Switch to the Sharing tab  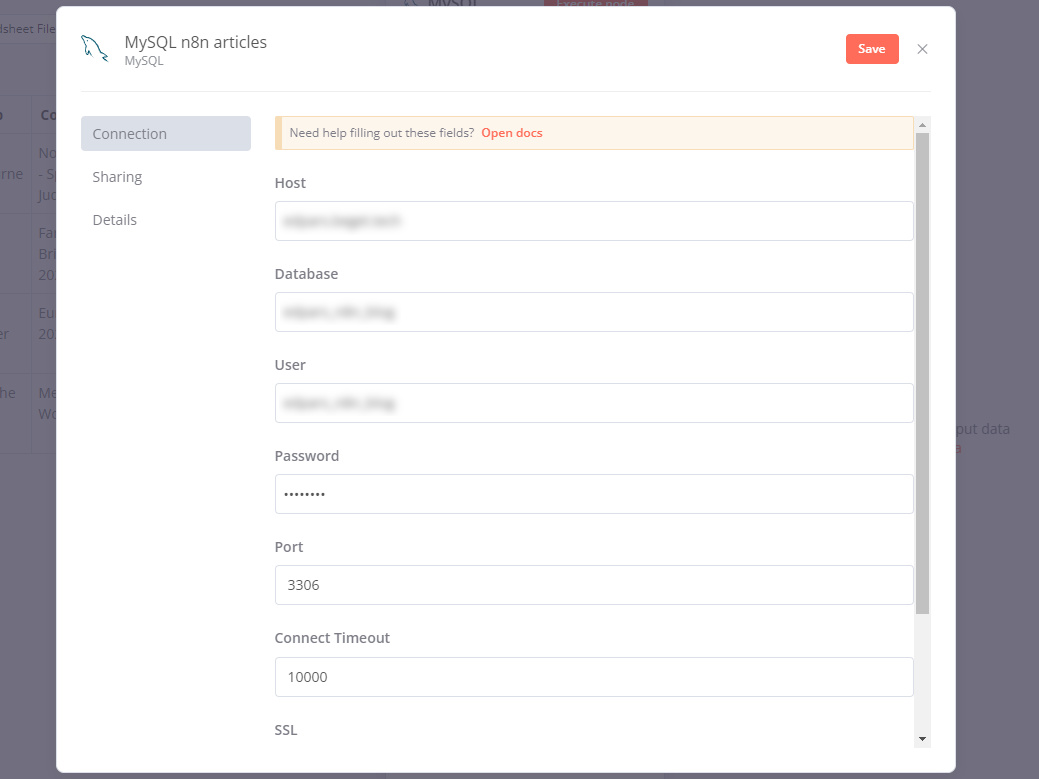(117, 176)
